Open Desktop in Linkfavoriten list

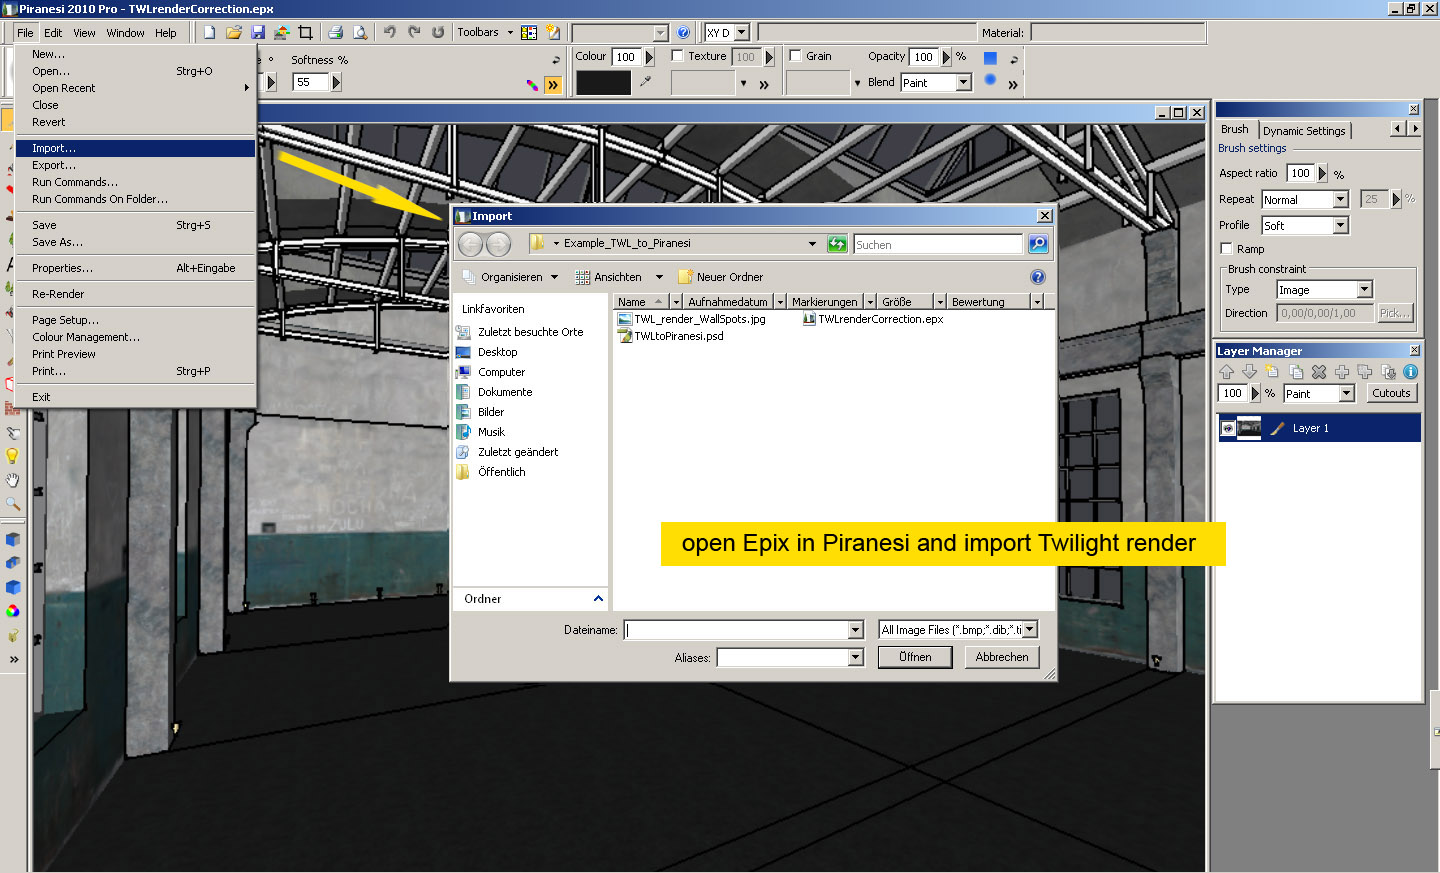click(497, 352)
